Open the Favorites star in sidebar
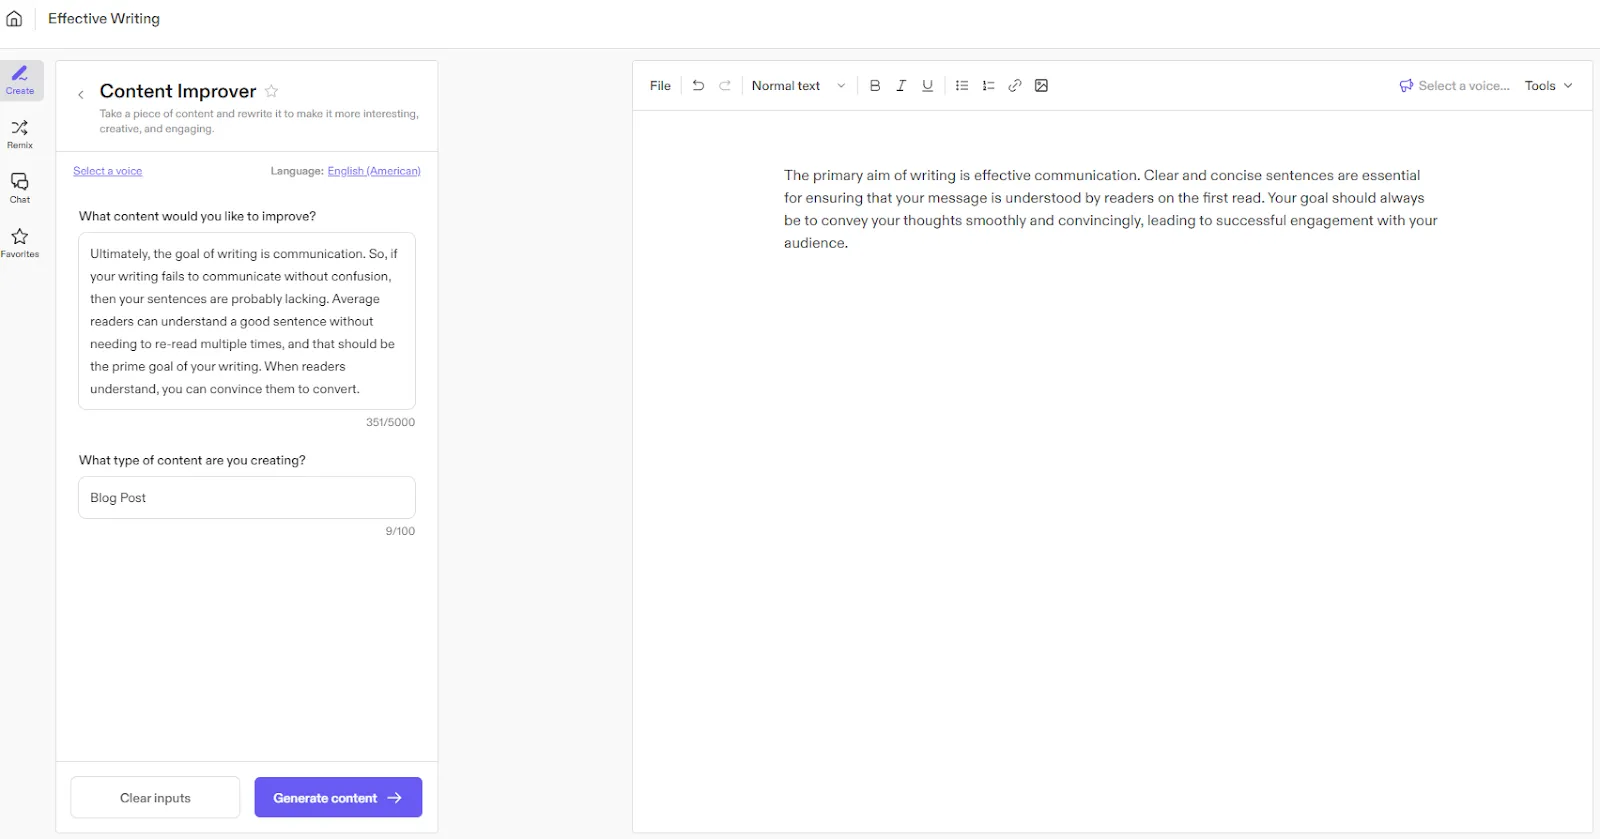Image resolution: width=1600 pixels, height=839 pixels. pyautogui.click(x=20, y=242)
